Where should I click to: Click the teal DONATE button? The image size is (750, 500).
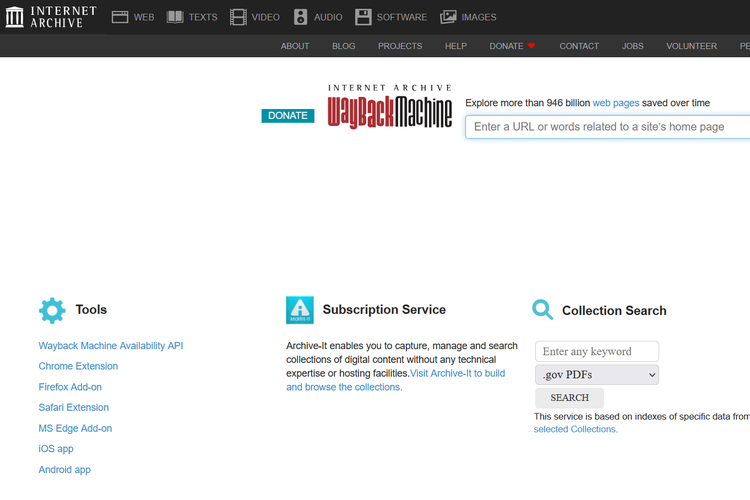click(x=287, y=116)
